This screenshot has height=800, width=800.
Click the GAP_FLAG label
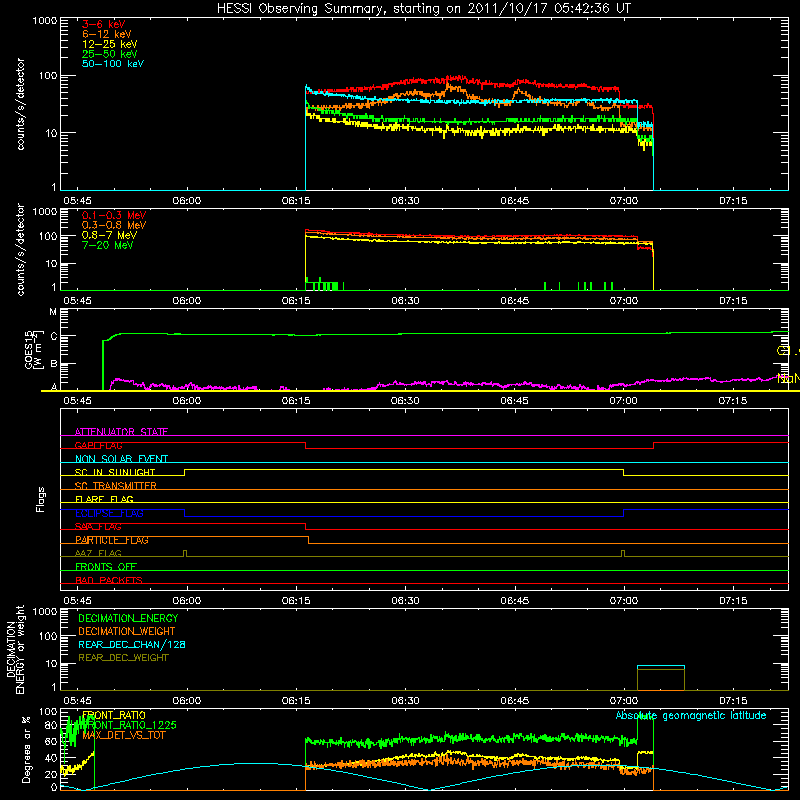(98, 445)
